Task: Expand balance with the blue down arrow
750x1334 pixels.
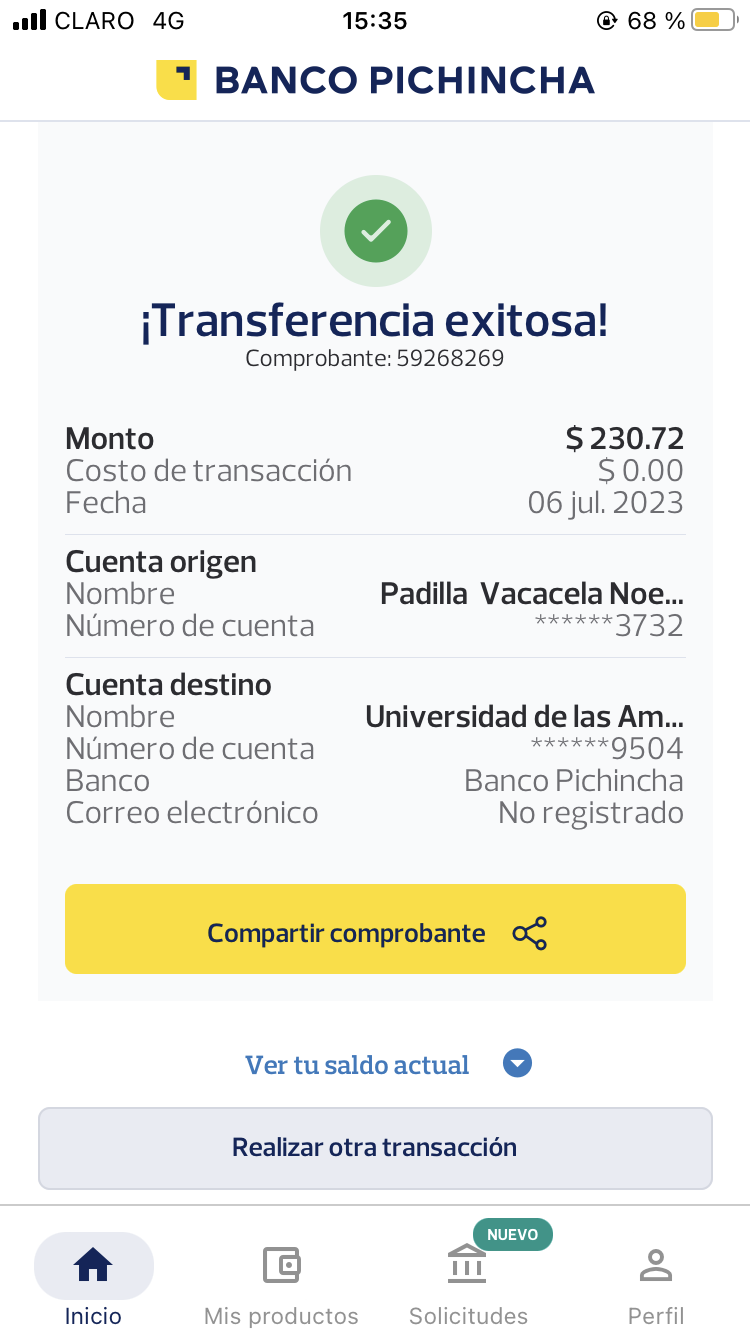Action: (517, 1064)
